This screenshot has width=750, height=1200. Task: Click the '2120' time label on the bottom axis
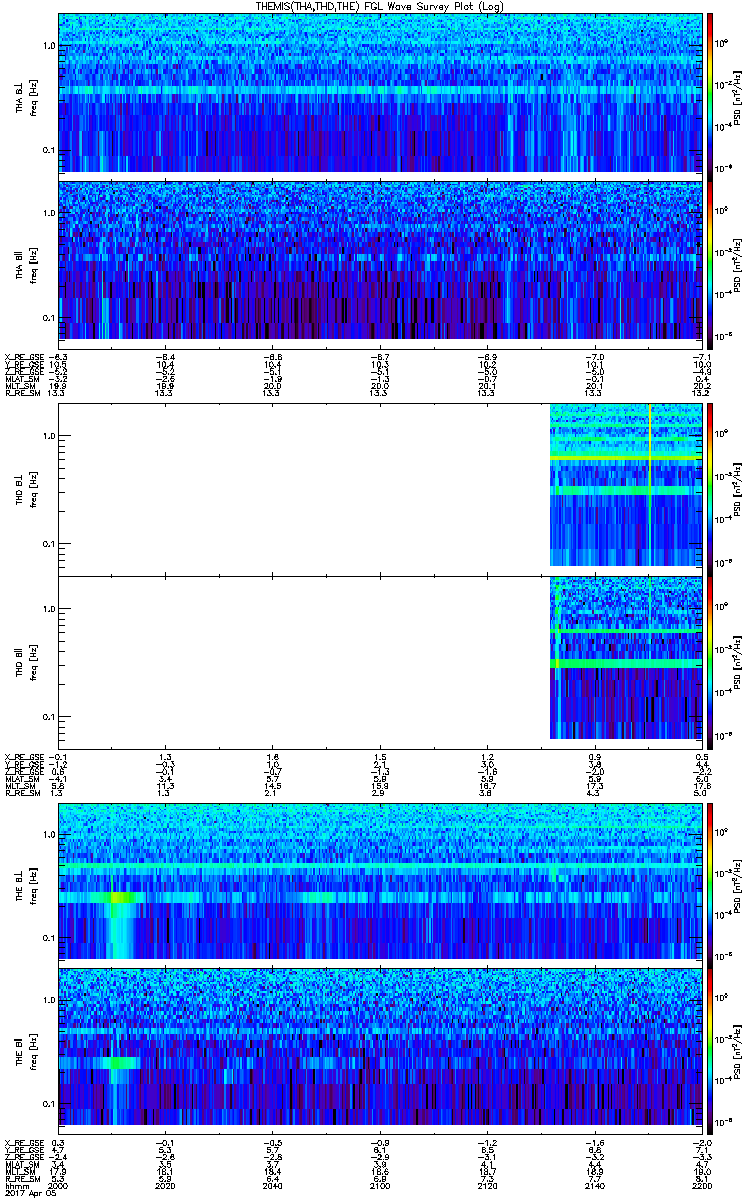coord(486,1184)
